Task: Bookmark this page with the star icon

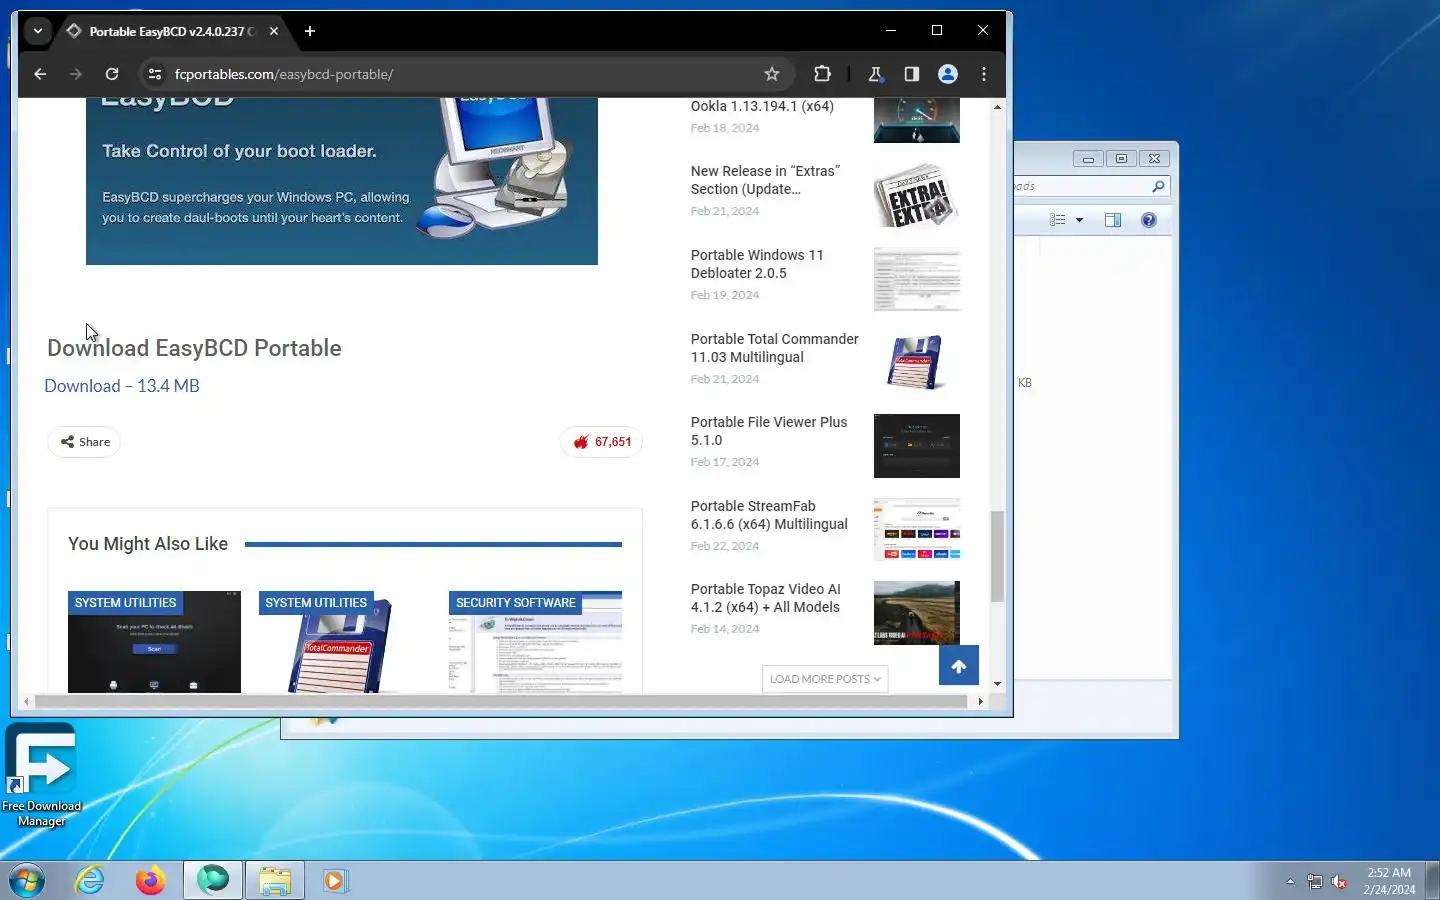Action: point(772,74)
